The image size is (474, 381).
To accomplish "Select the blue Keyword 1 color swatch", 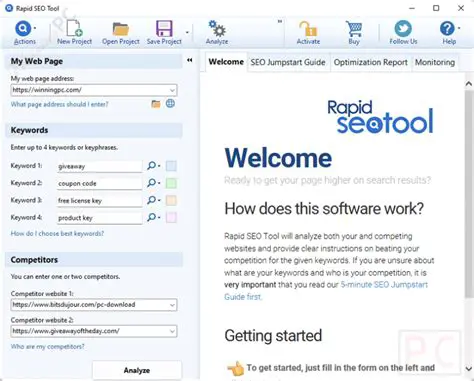I will (x=171, y=166).
